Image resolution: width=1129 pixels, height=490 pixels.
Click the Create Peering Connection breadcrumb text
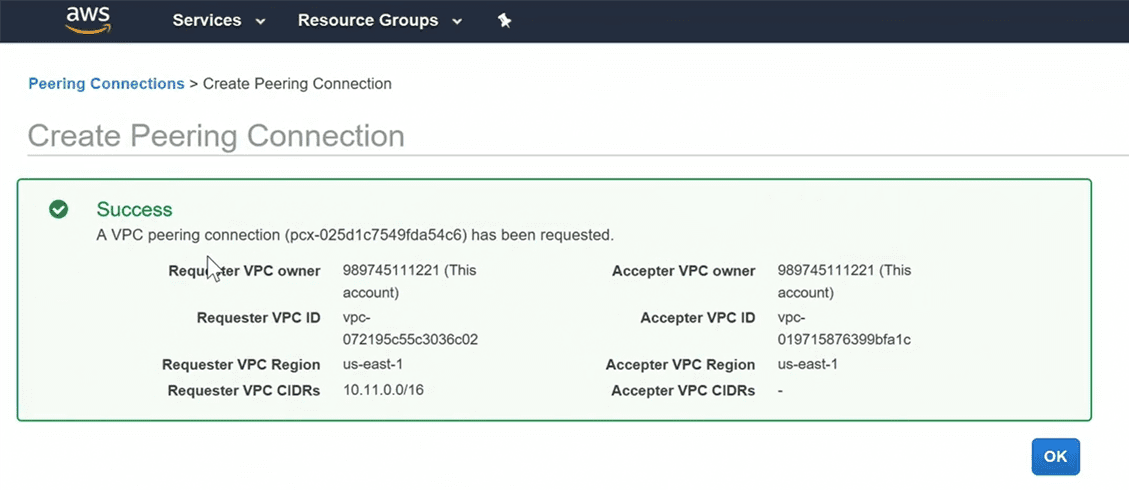click(297, 84)
